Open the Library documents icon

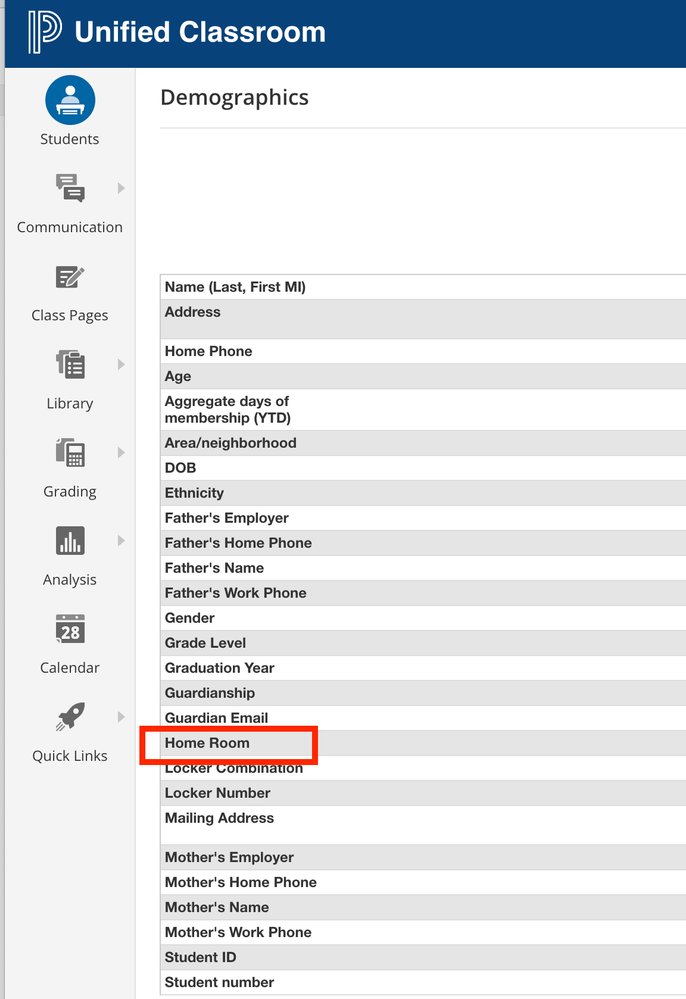70,364
